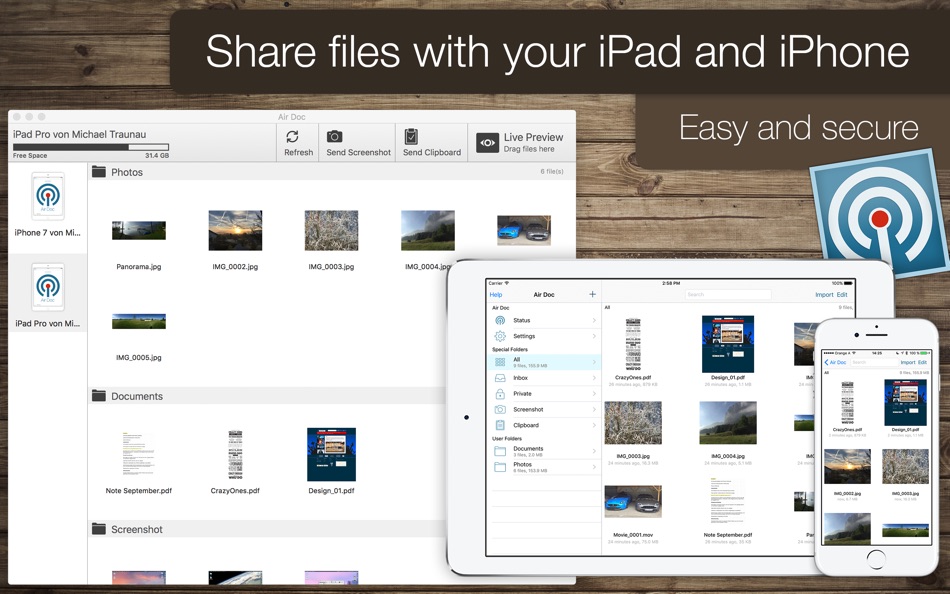Tap Import on the iPad toolbar
Screen dimensions: 950x594
(x=824, y=295)
